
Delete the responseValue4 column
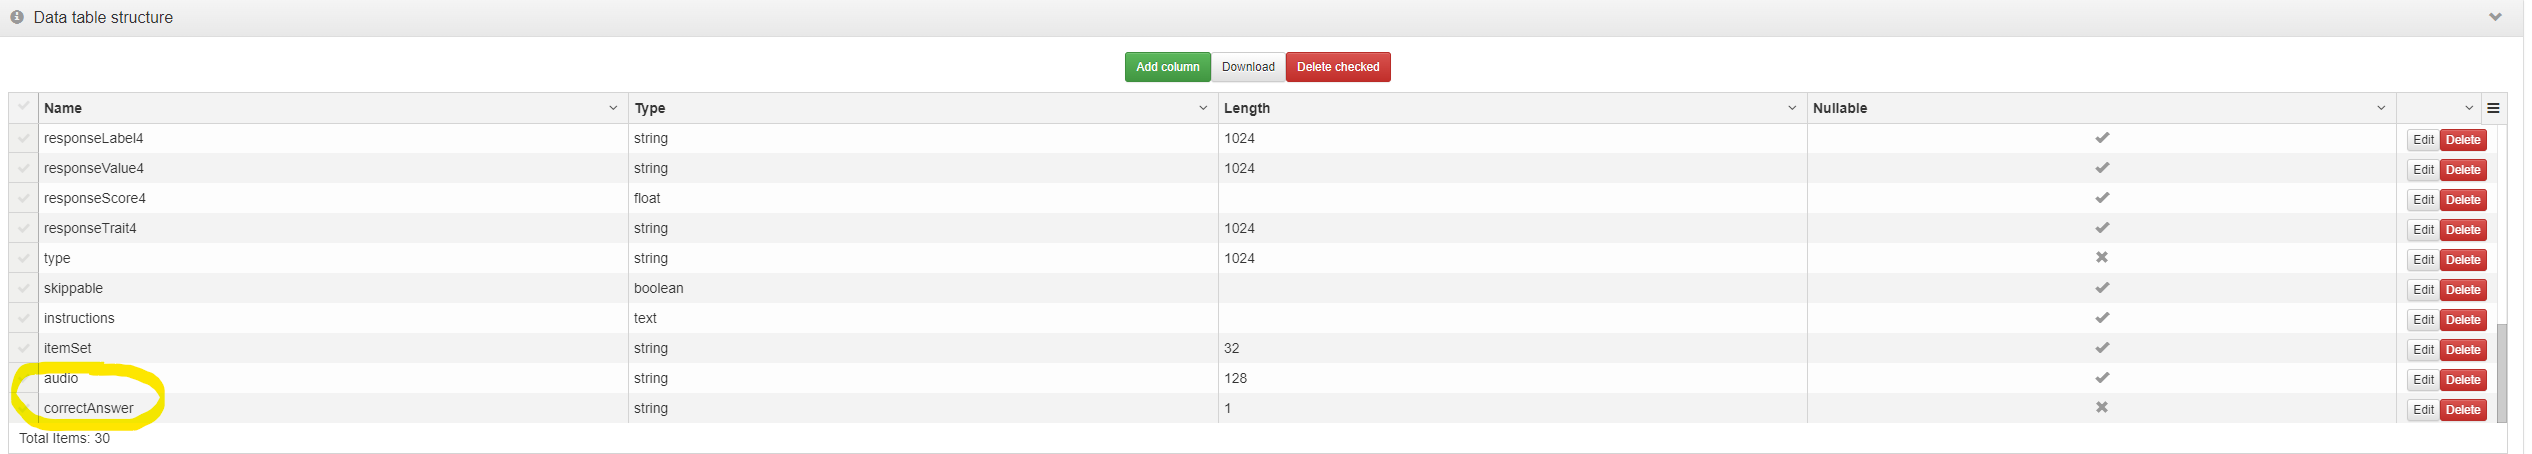click(x=2463, y=170)
